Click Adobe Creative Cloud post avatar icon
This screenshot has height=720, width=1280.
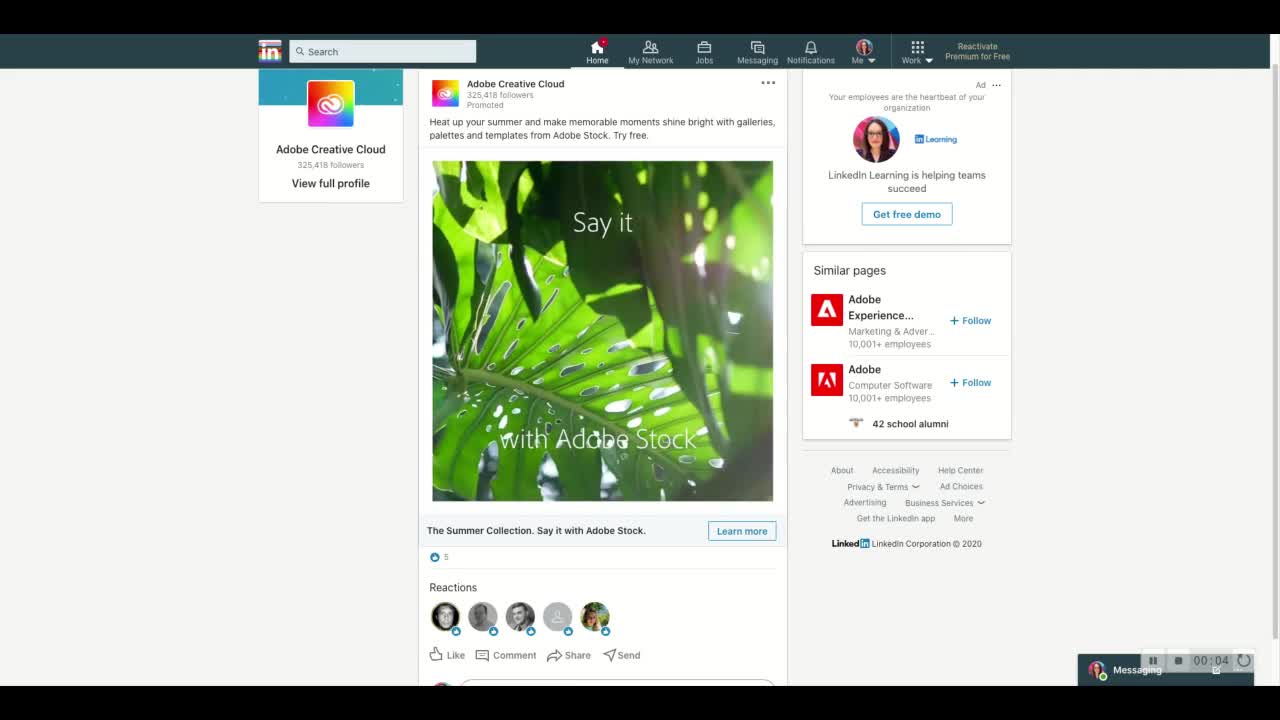click(445, 93)
